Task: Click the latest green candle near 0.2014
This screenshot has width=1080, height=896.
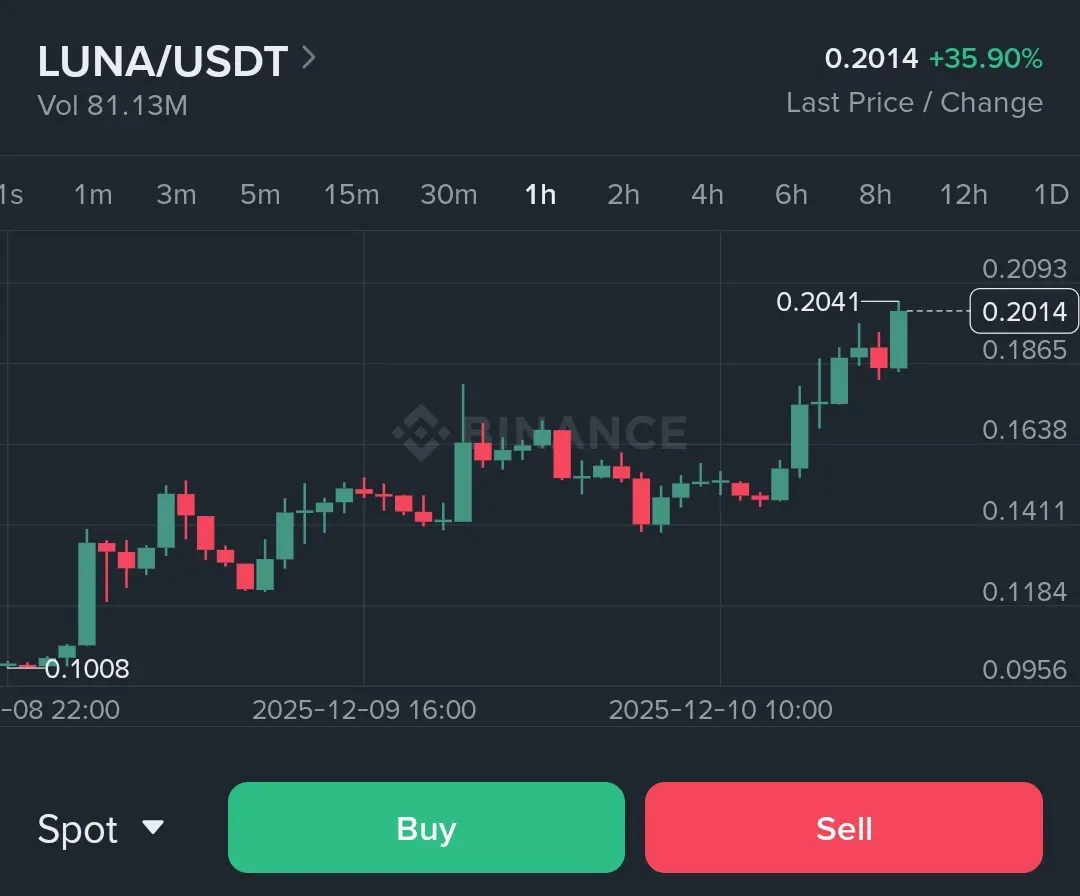Action: coord(898,340)
